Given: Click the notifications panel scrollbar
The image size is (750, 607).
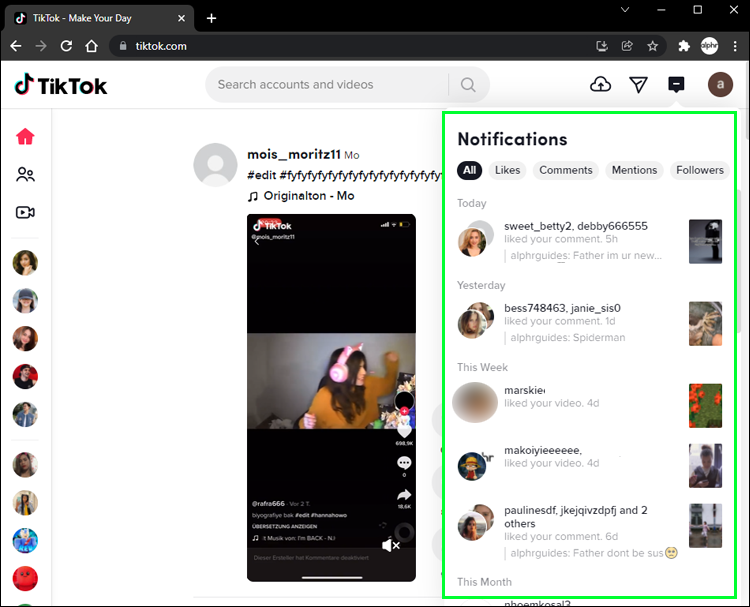Looking at the screenshot, I should 739,263.
